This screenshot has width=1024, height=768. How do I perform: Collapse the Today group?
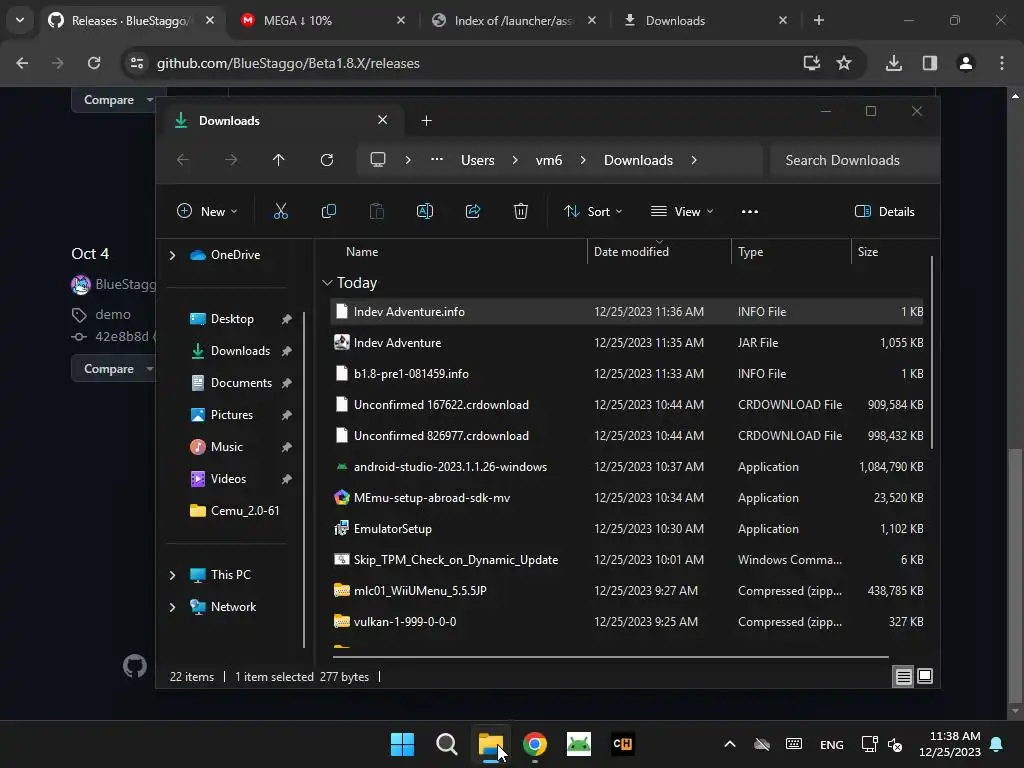coord(327,283)
